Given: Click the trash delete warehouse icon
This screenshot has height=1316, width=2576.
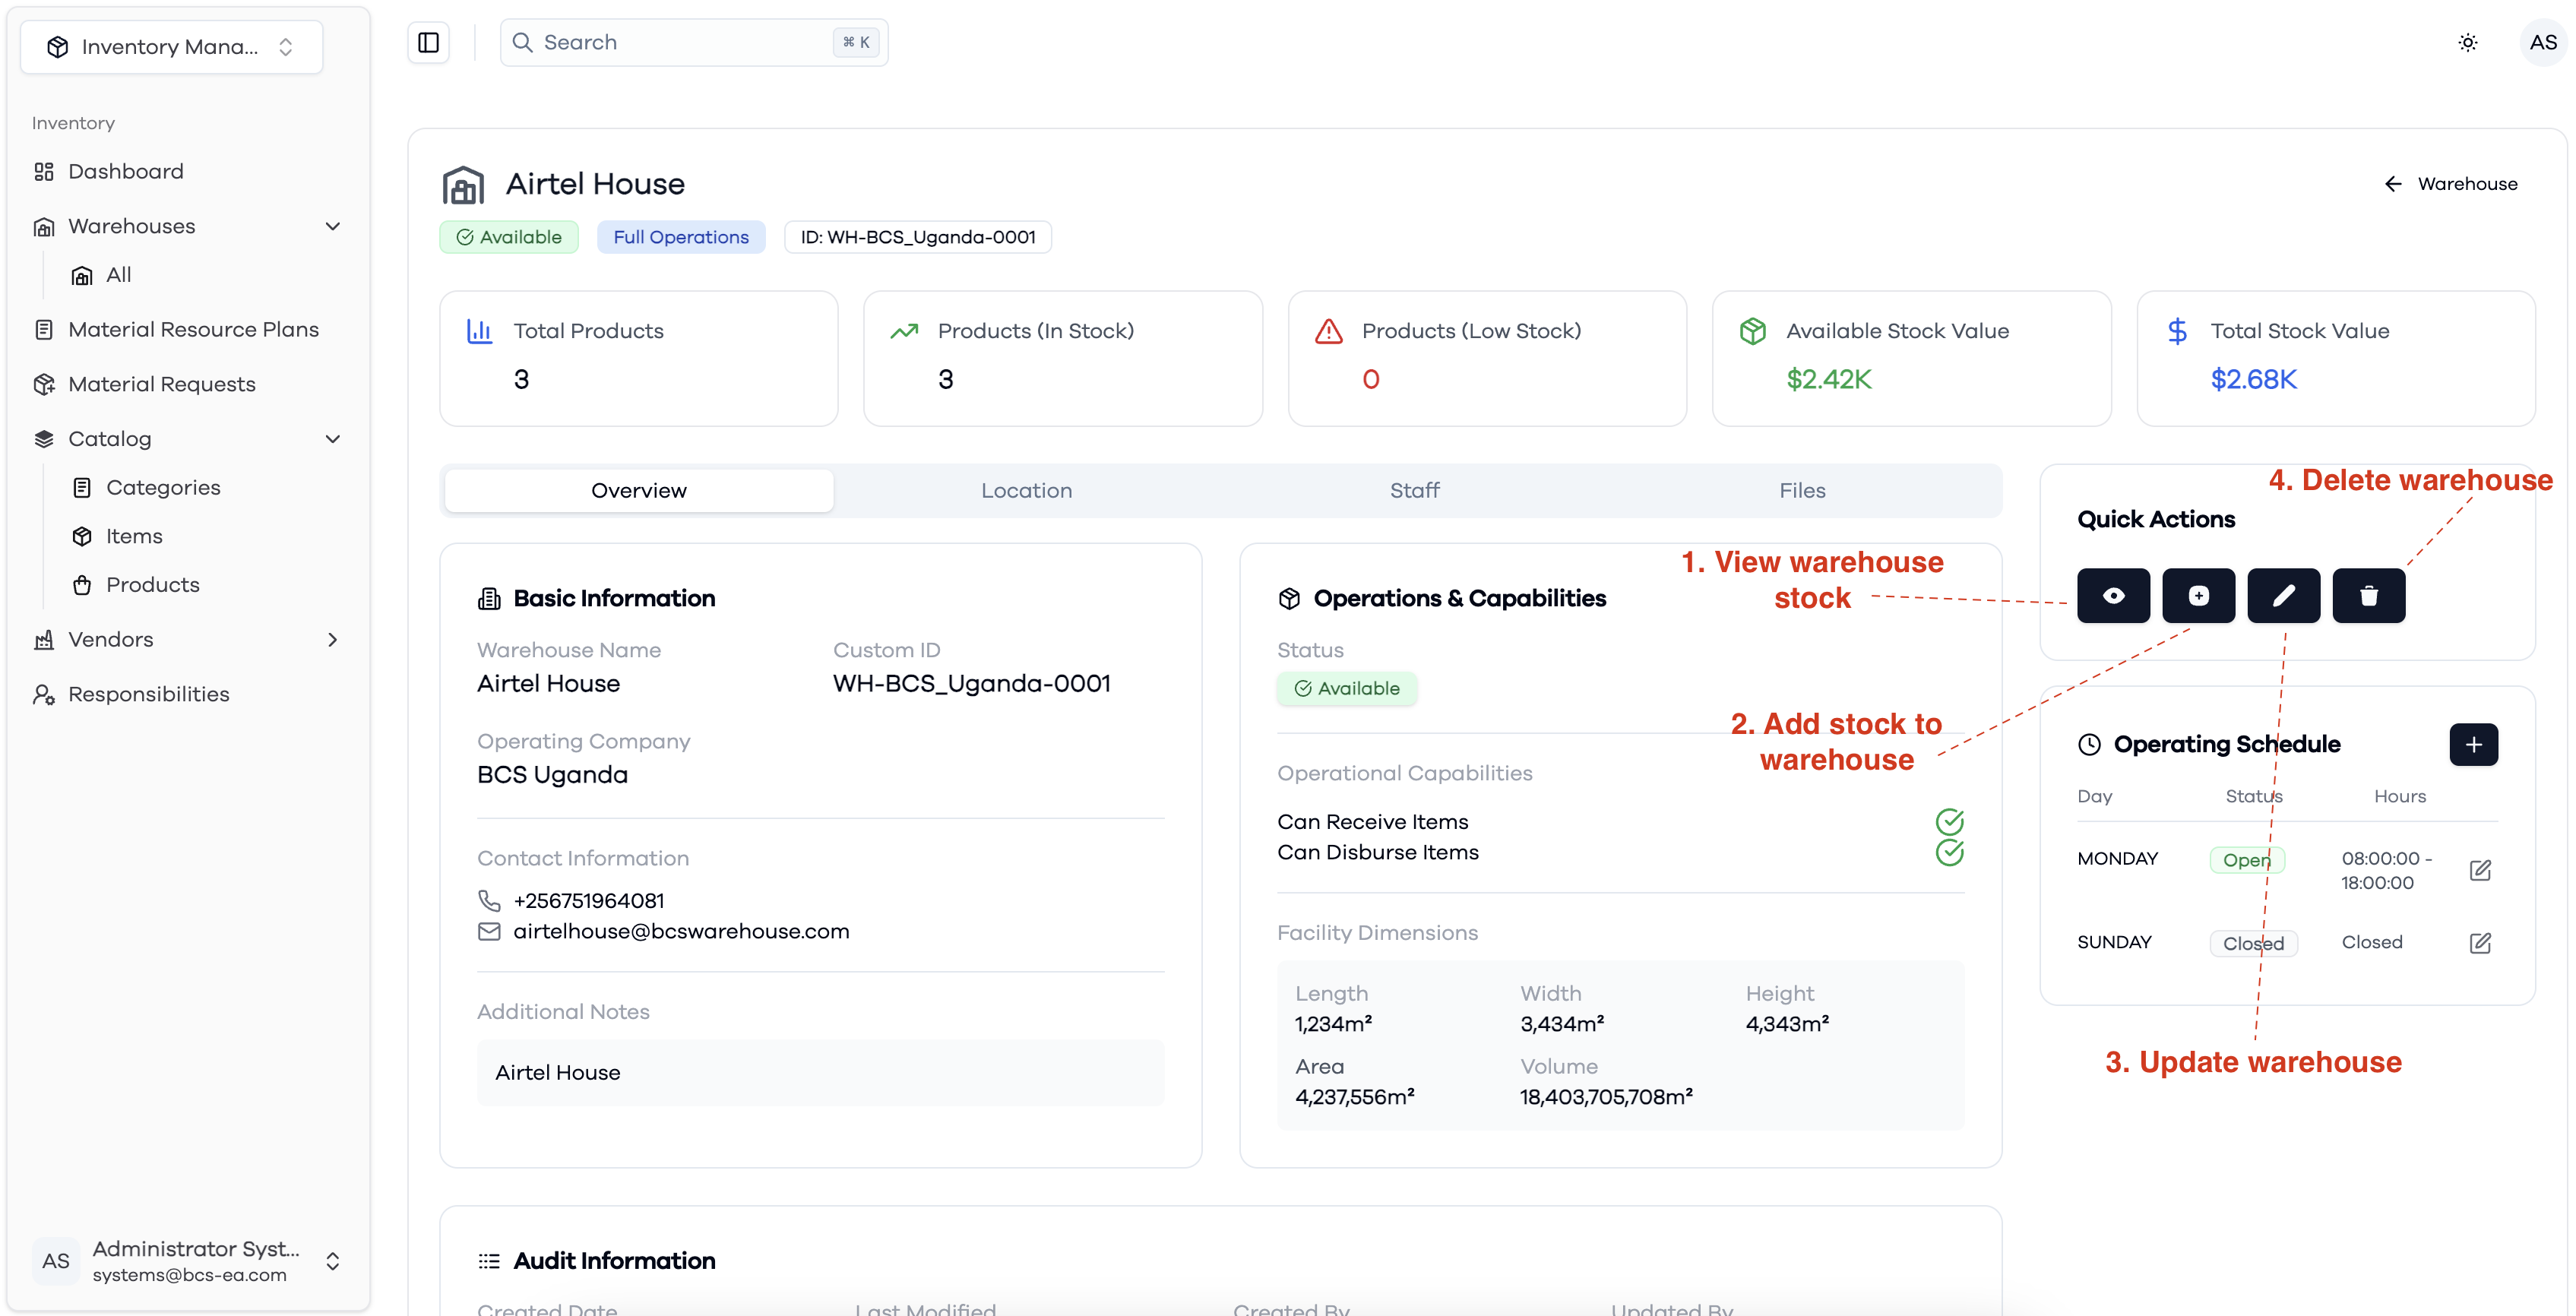Looking at the screenshot, I should coord(2368,596).
